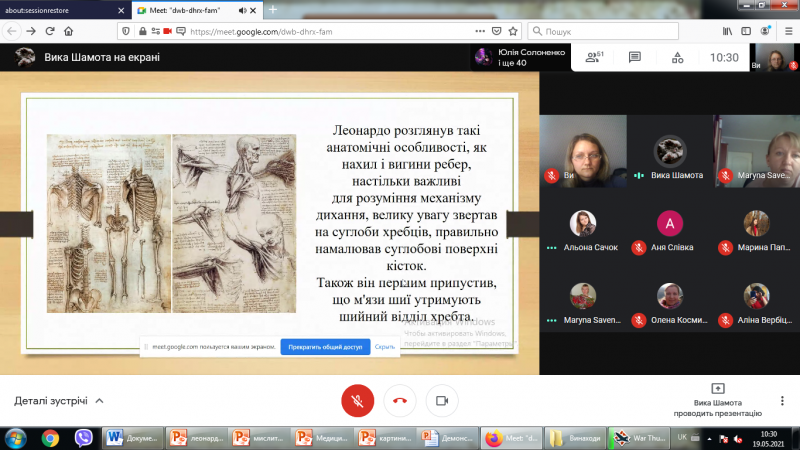The width and height of the screenshot is (800, 450).
Task: Switch to картини... PowerPoint taskbar window
Action: pyautogui.click(x=385, y=438)
